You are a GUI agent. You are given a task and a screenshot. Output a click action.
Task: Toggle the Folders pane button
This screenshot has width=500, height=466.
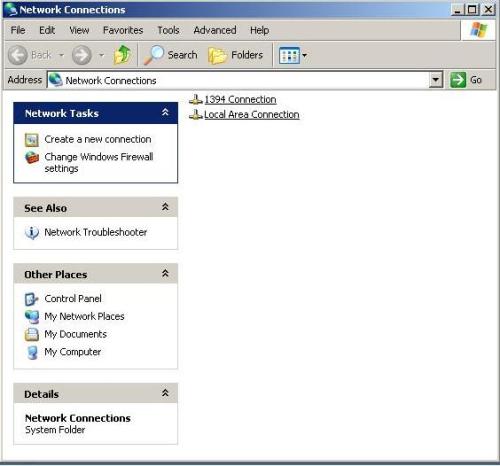[x=235, y=55]
